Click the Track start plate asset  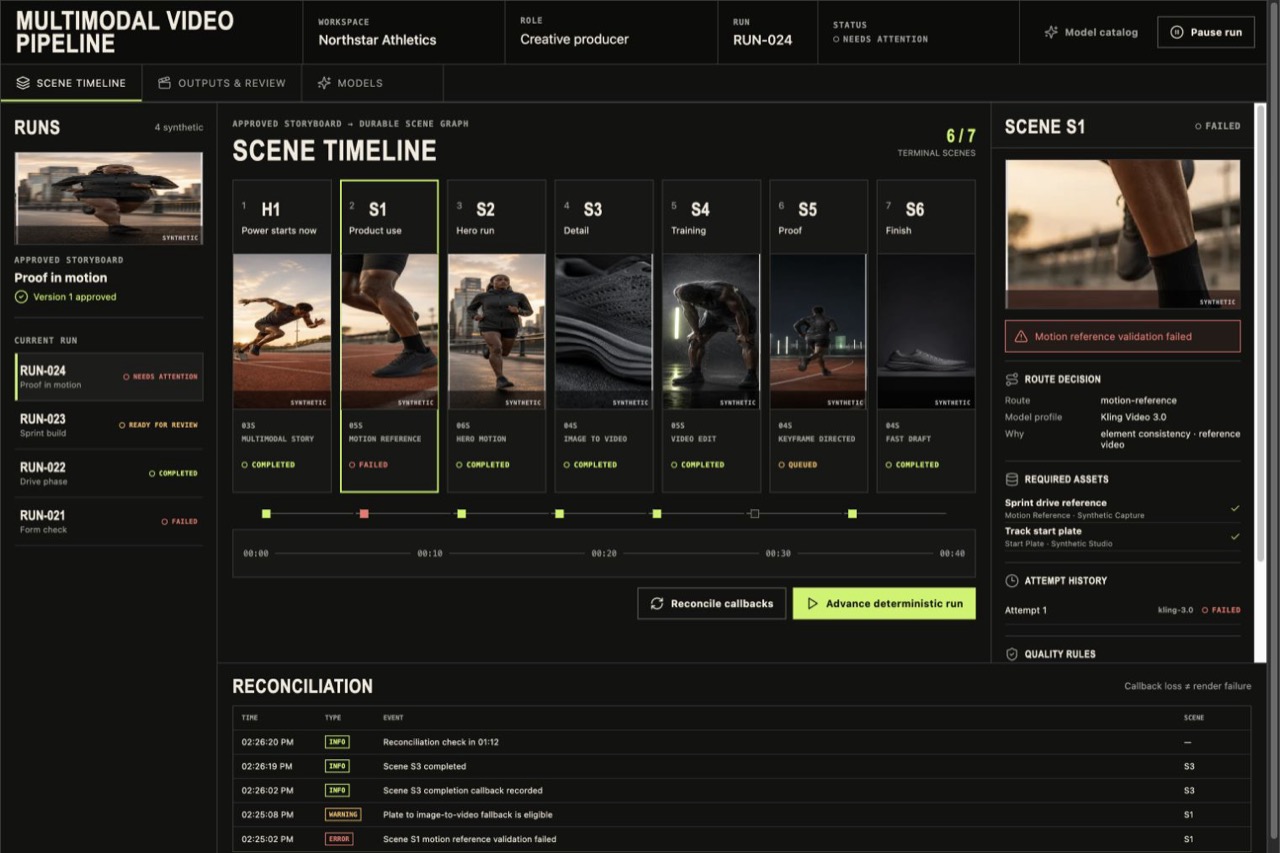pyautogui.click(x=1123, y=537)
